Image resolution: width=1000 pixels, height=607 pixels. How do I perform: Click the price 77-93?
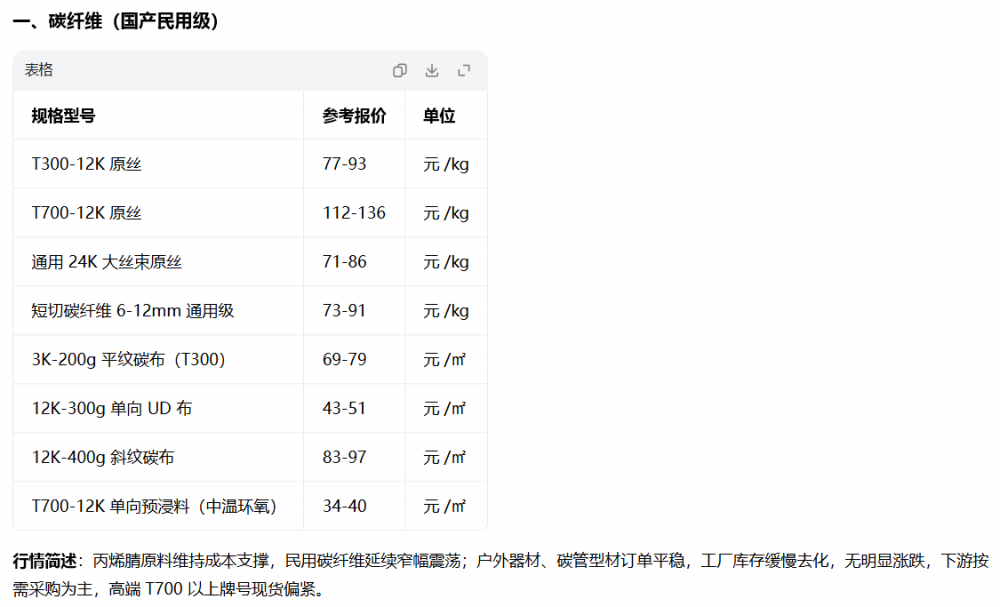pos(344,165)
